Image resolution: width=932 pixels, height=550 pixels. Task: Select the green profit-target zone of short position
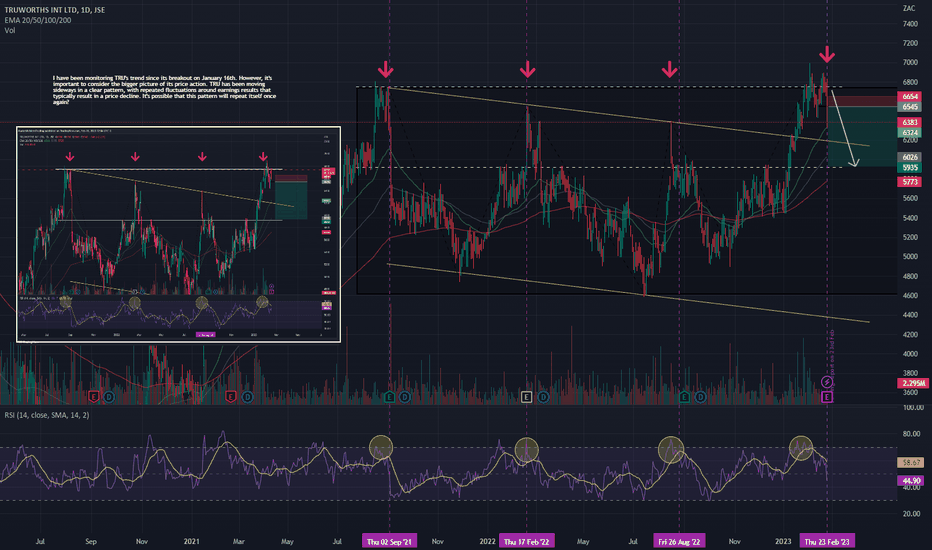click(x=862, y=137)
